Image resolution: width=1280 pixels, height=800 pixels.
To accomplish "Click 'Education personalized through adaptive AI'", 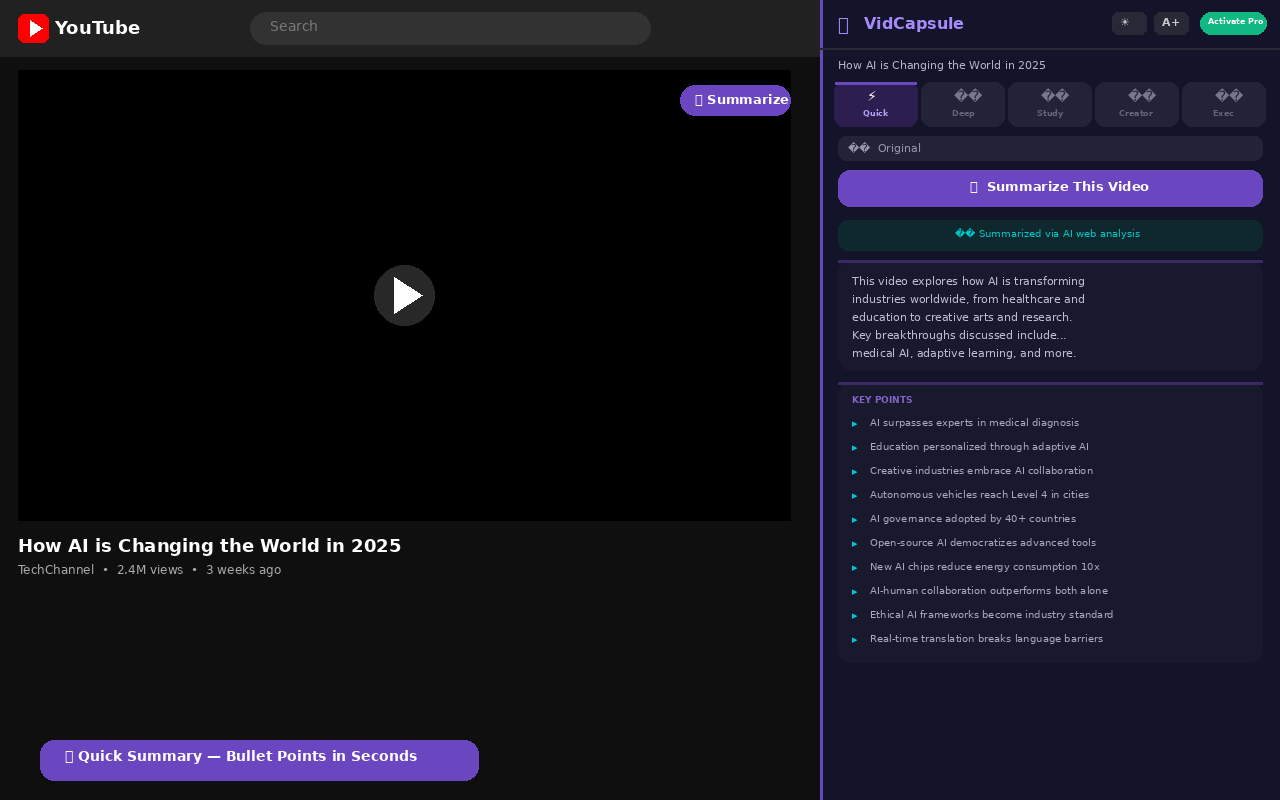I will 979,447.
